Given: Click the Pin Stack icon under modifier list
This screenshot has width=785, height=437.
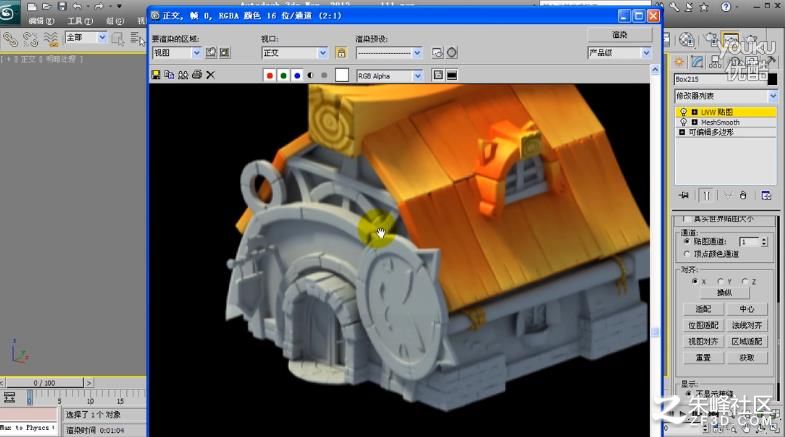Looking at the screenshot, I should coord(684,195).
